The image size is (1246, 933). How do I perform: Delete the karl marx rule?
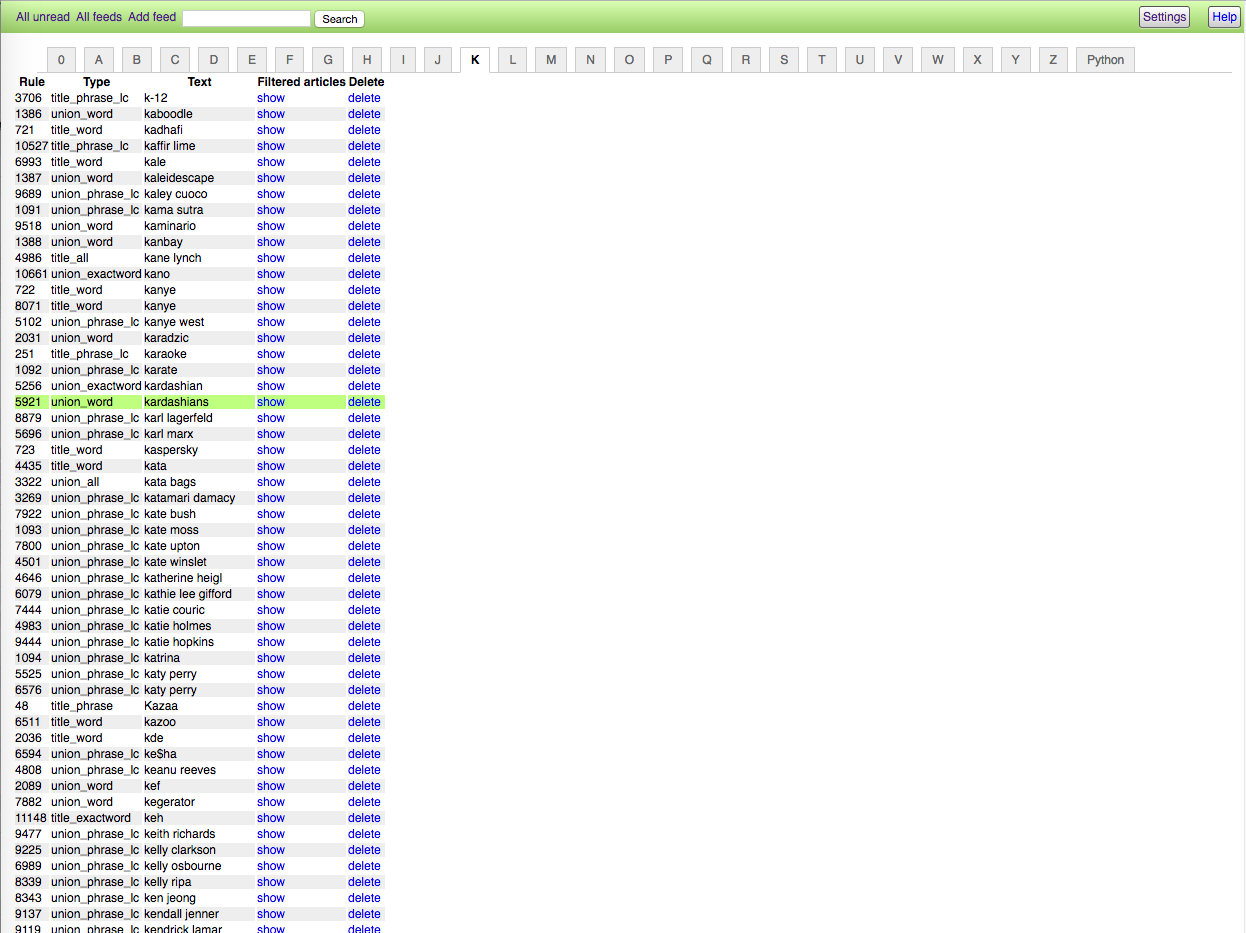364,434
